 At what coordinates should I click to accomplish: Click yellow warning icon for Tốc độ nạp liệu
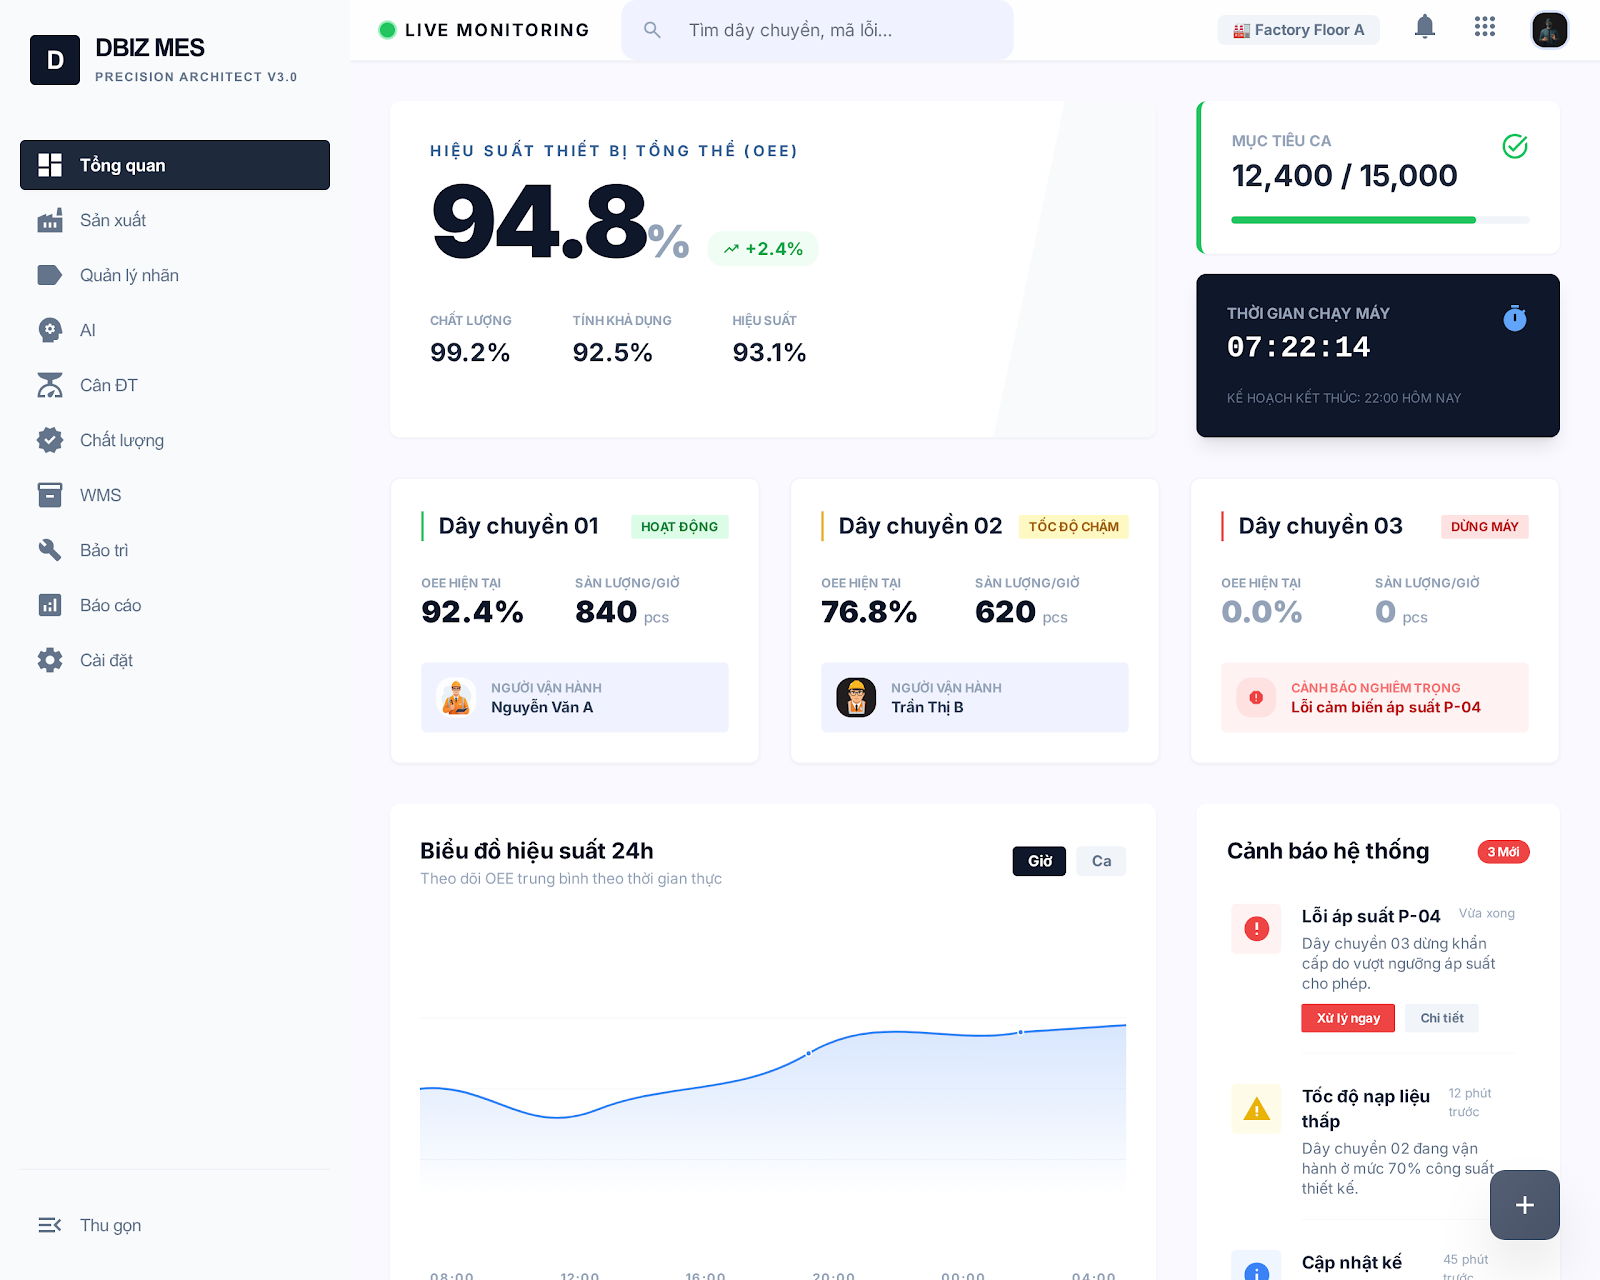click(x=1257, y=1109)
